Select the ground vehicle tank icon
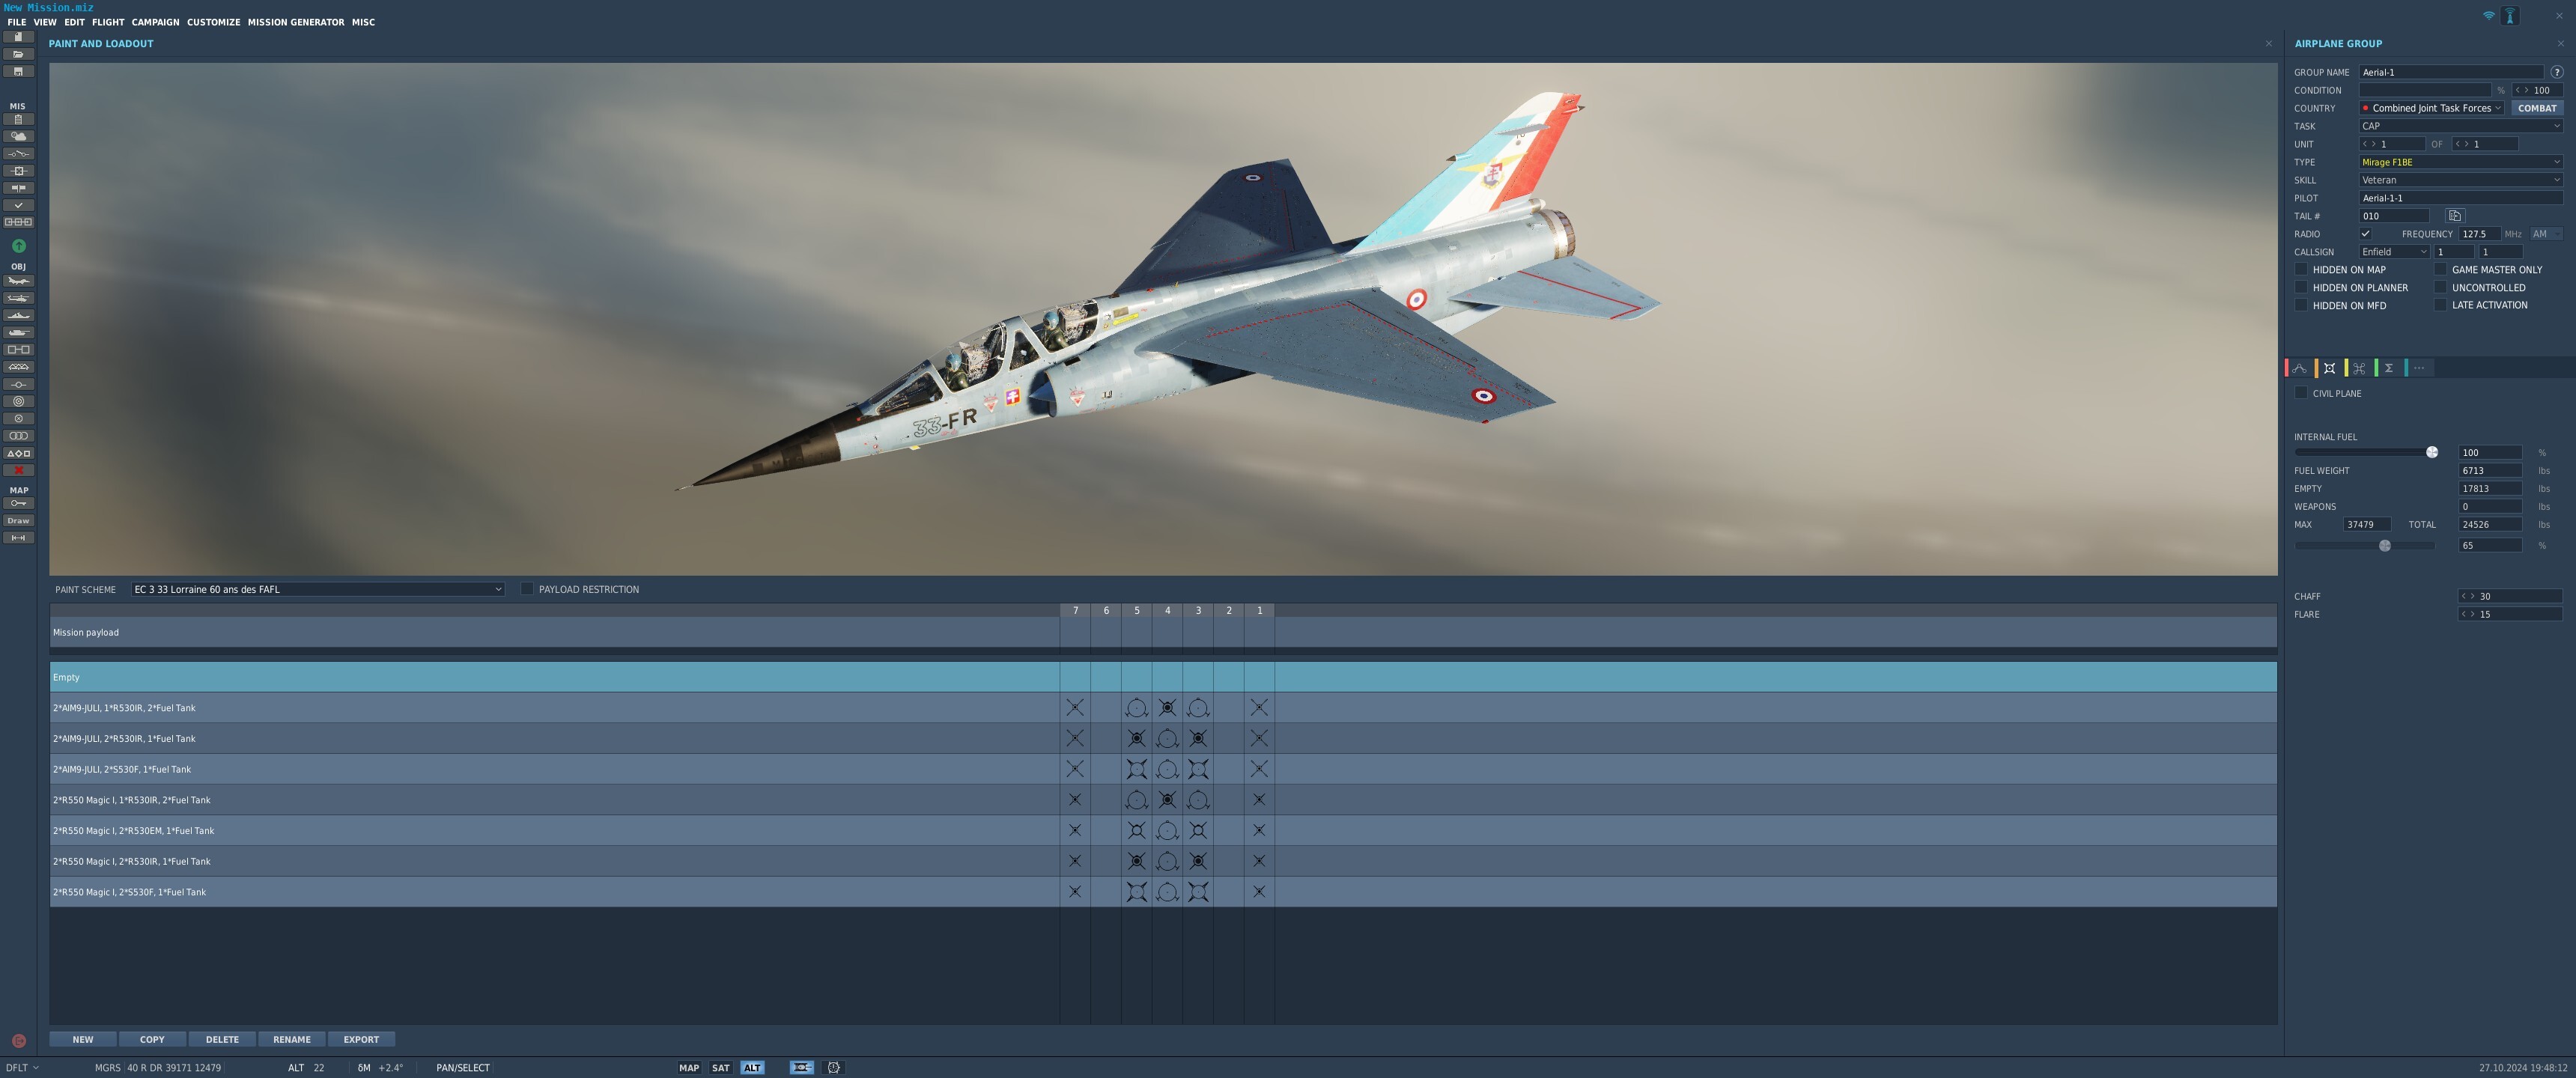Viewport: 2576px width, 1078px height. point(18,332)
